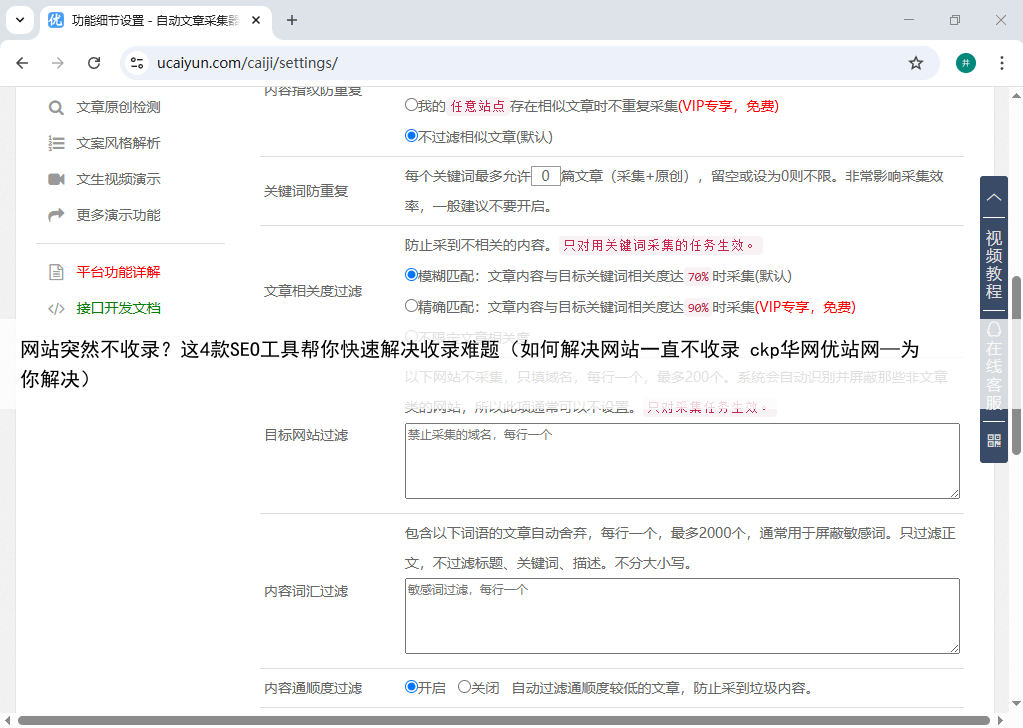Screen dimensions: 1023x728
Task: Open the Chrome tab search dropdown
Action: [x=20, y=20]
